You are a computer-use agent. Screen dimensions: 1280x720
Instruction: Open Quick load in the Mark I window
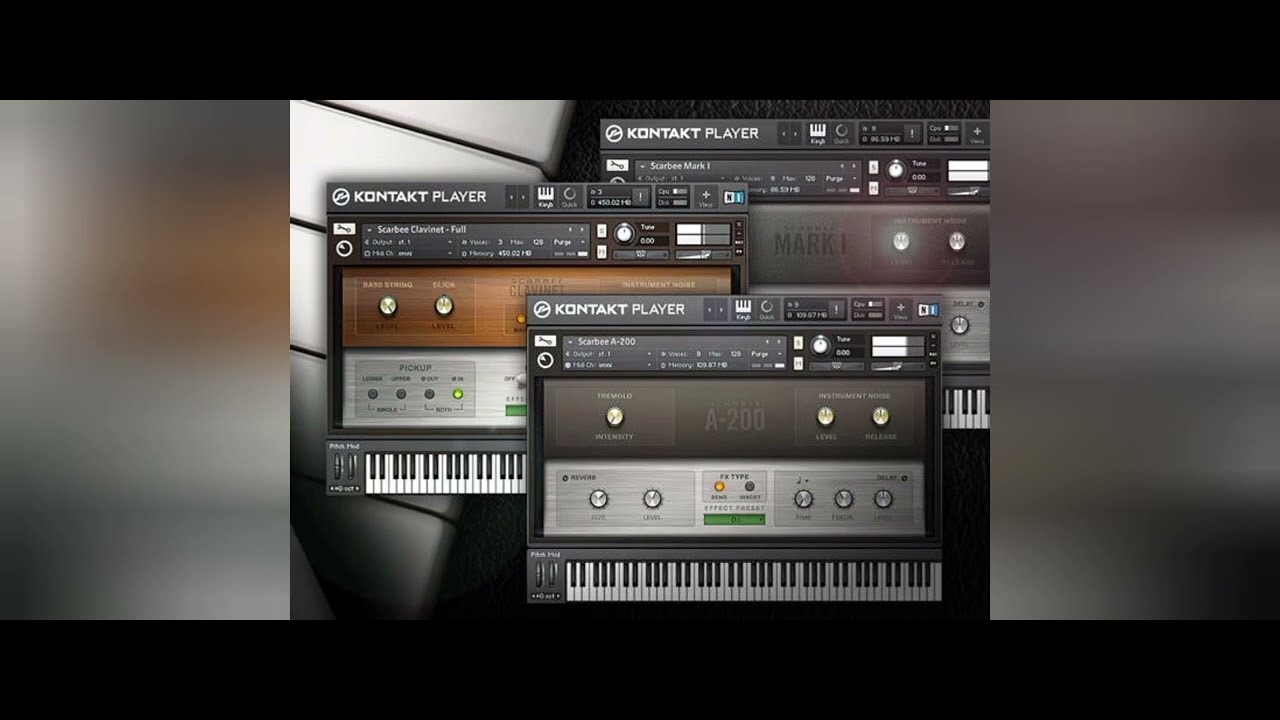click(x=841, y=133)
